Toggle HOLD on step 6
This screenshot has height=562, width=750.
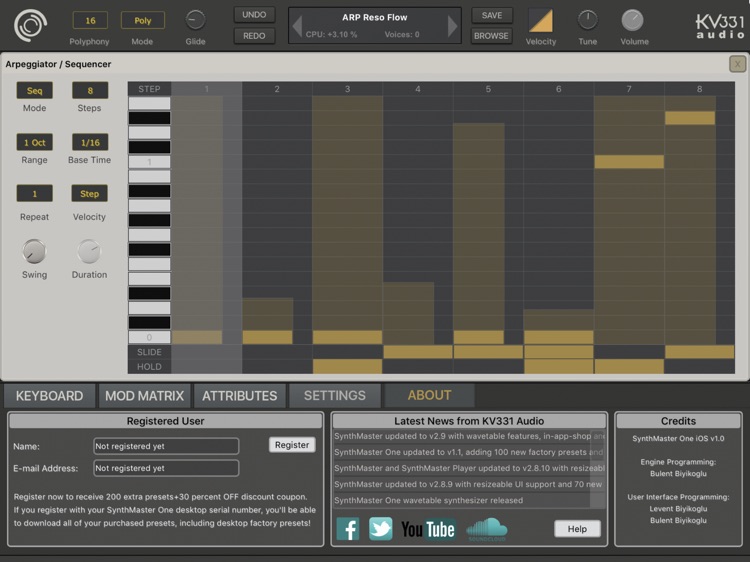click(558, 366)
